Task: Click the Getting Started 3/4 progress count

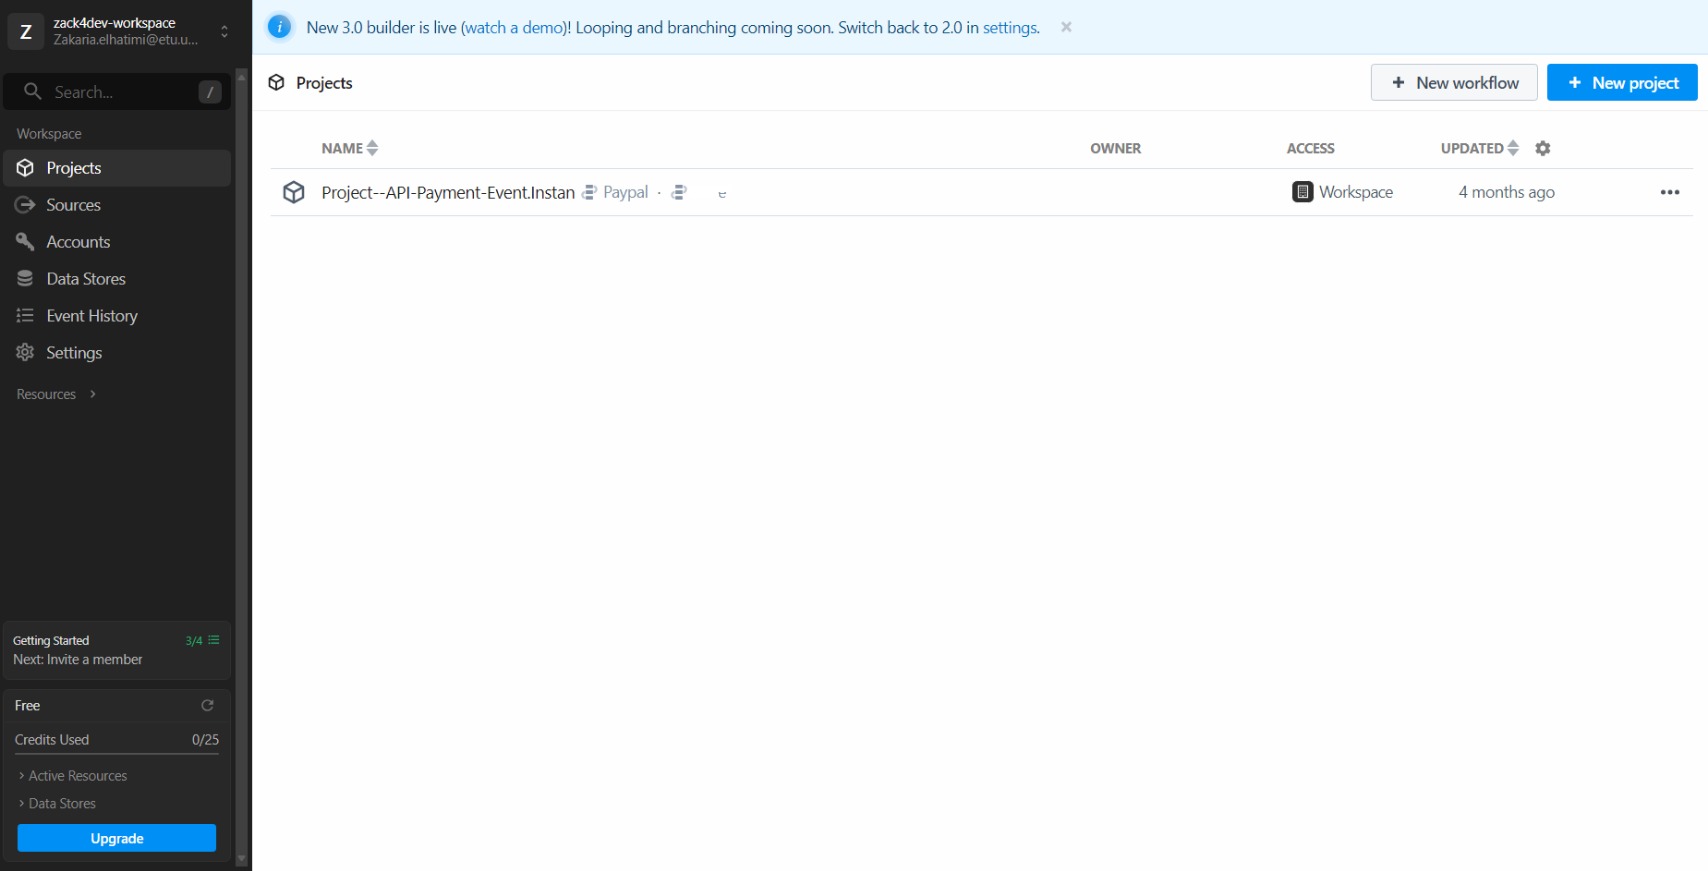Action: pos(194,641)
